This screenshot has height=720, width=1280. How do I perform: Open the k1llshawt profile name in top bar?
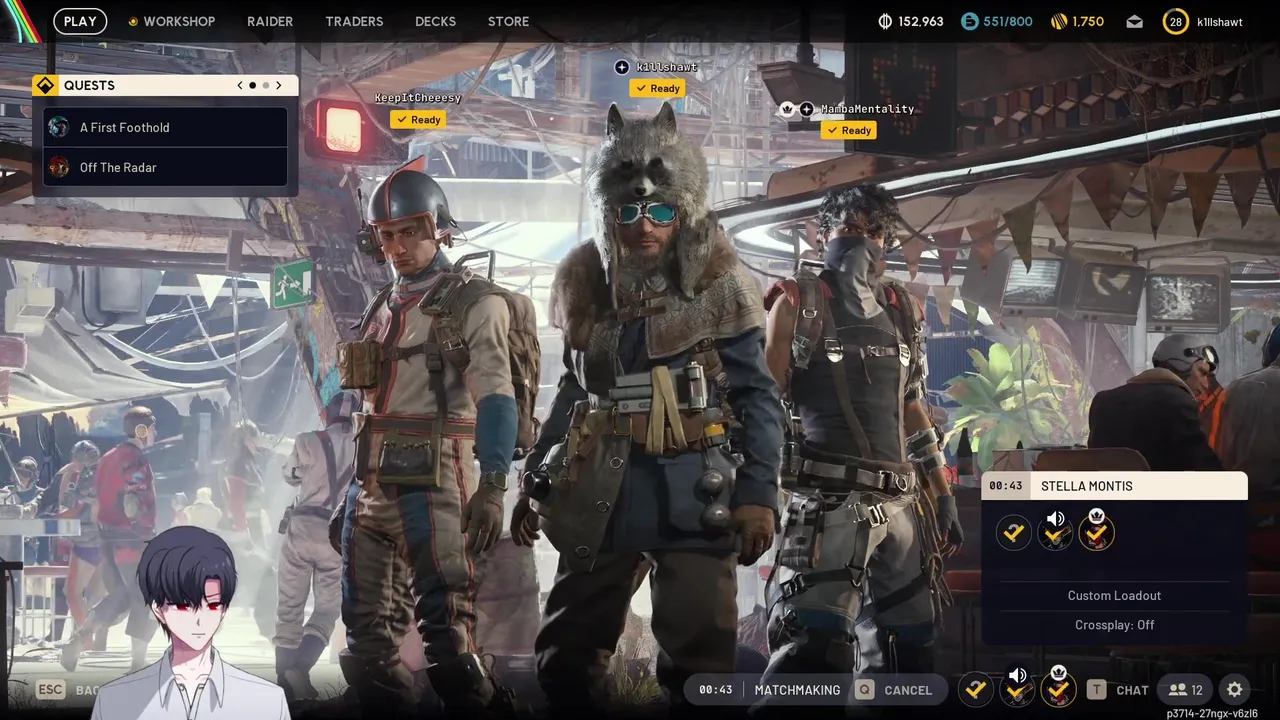click(x=1219, y=21)
